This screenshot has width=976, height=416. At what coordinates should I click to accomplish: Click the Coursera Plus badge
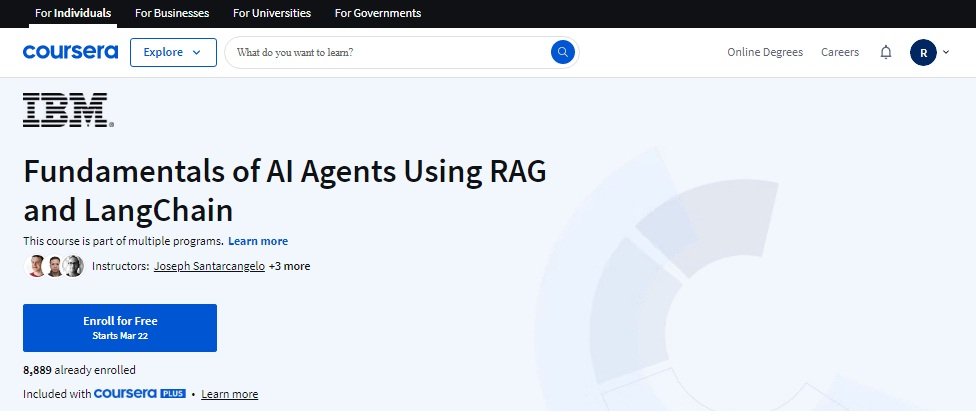pos(140,394)
